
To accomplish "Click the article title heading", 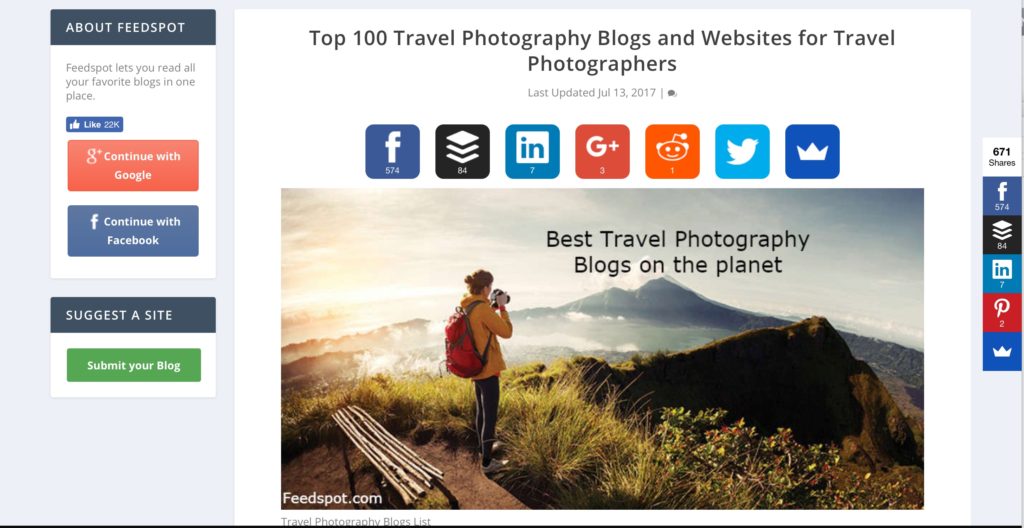I will [x=602, y=50].
